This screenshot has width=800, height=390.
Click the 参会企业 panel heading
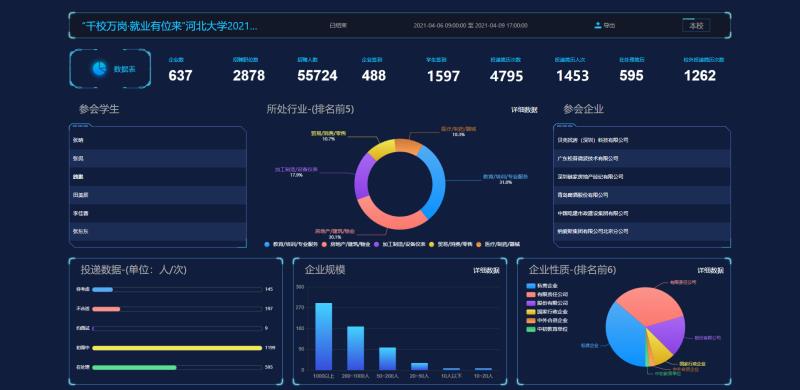(583, 109)
